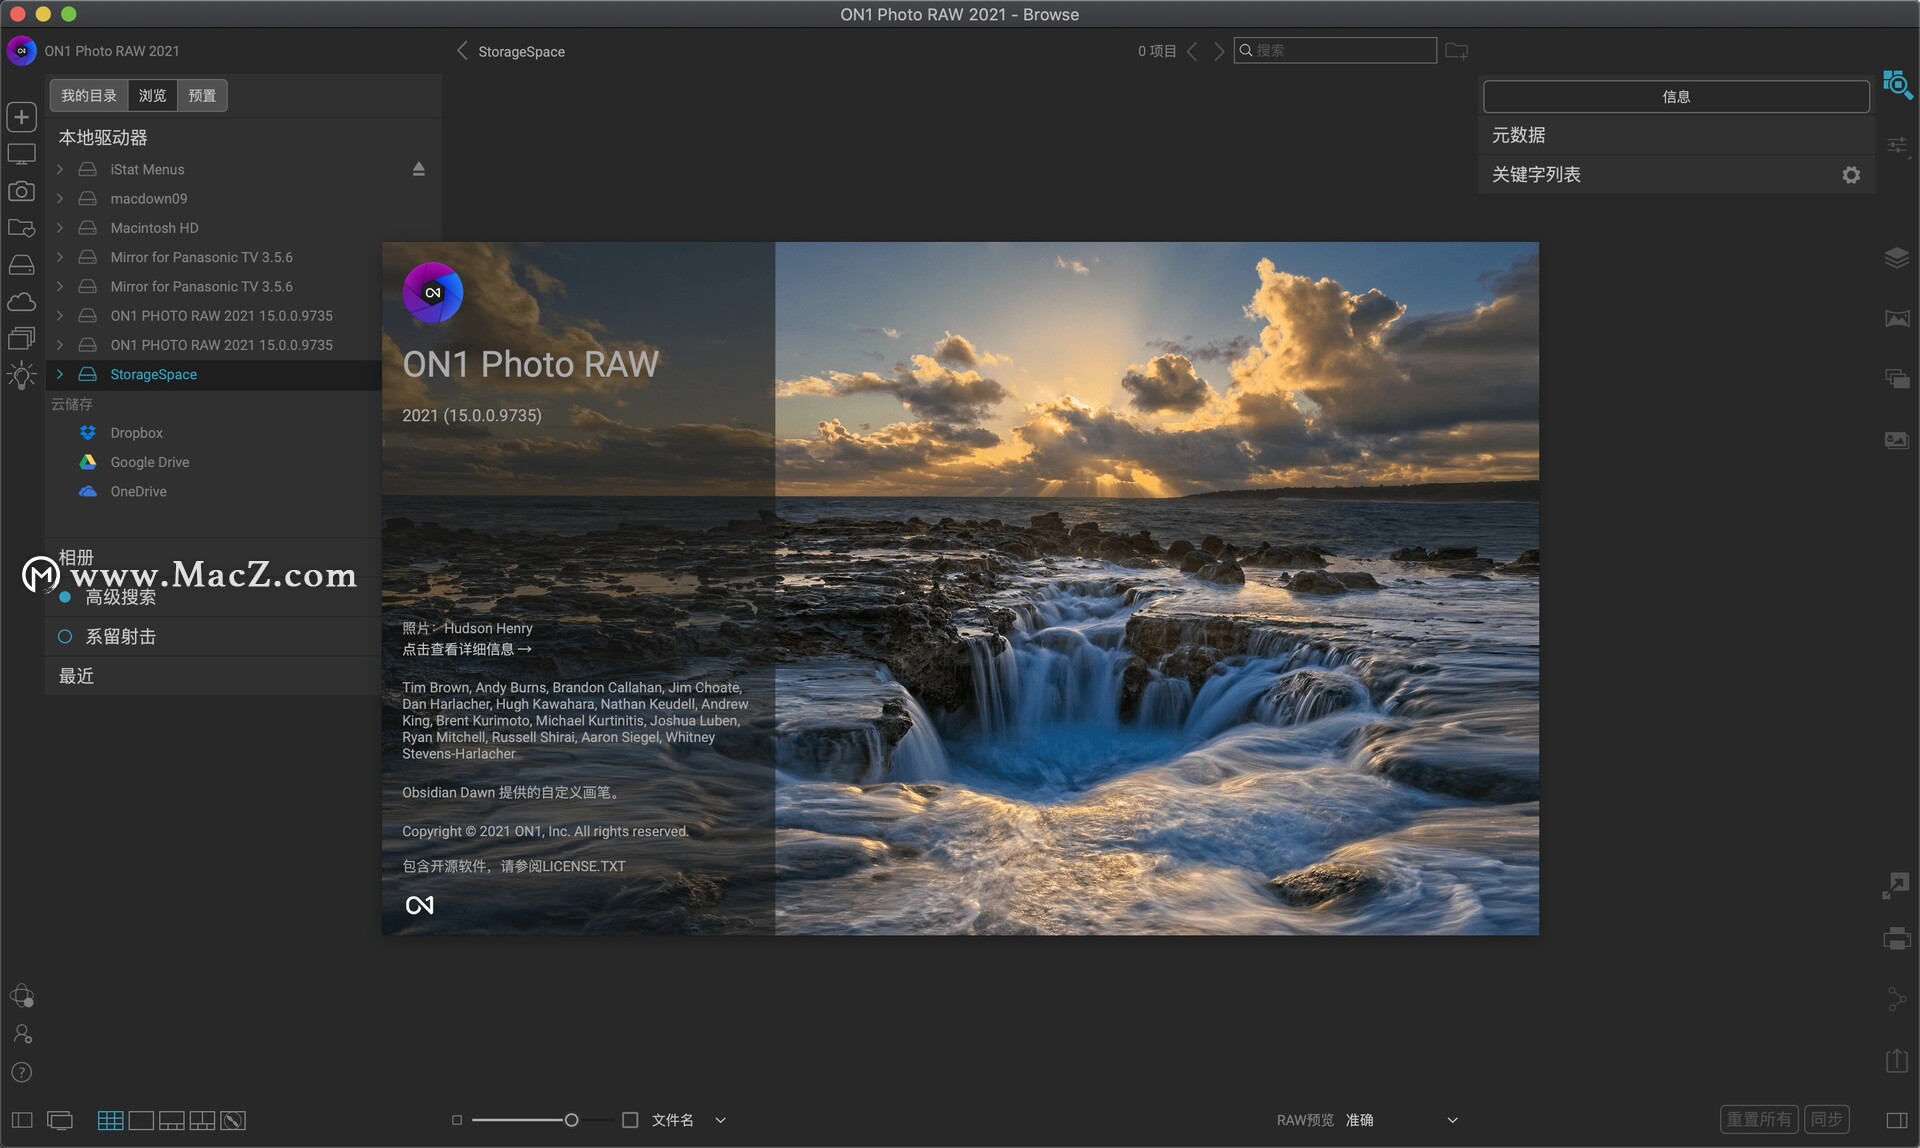The width and height of the screenshot is (1920, 1148).
Task: Switch to 预置 tab
Action: (200, 94)
